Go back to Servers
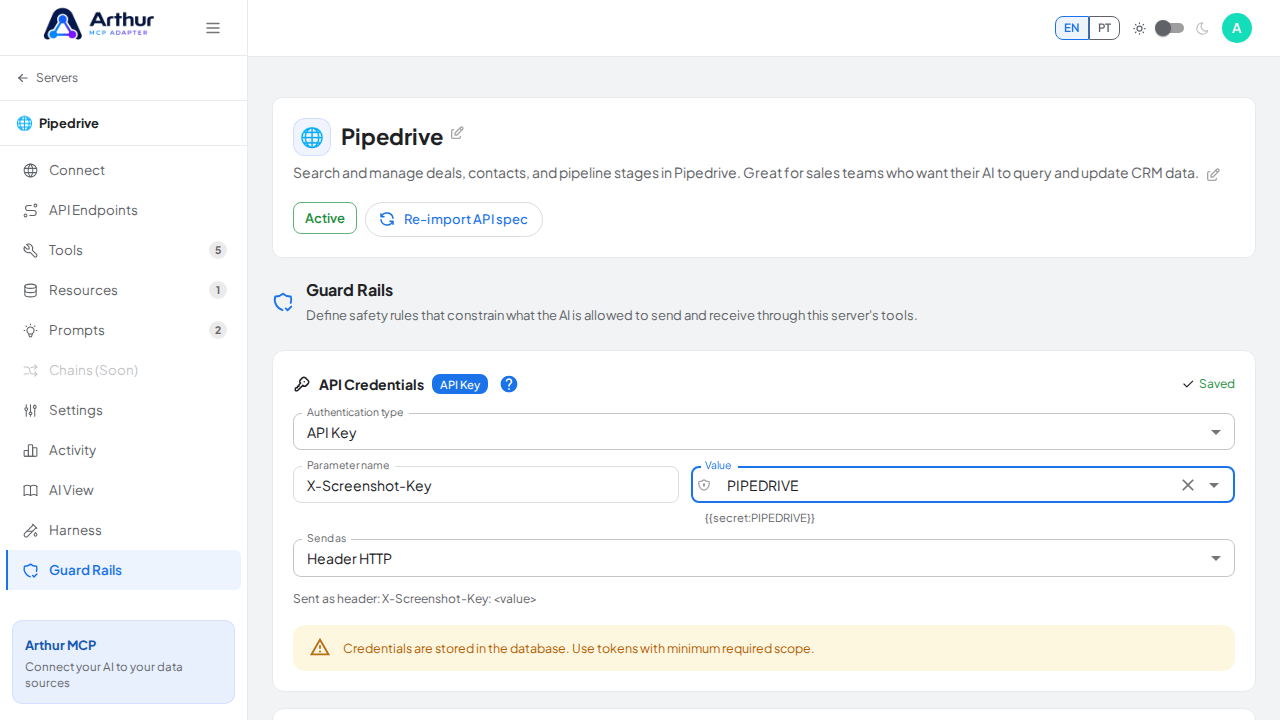Screen dimensions: 1280x720 click(47, 78)
